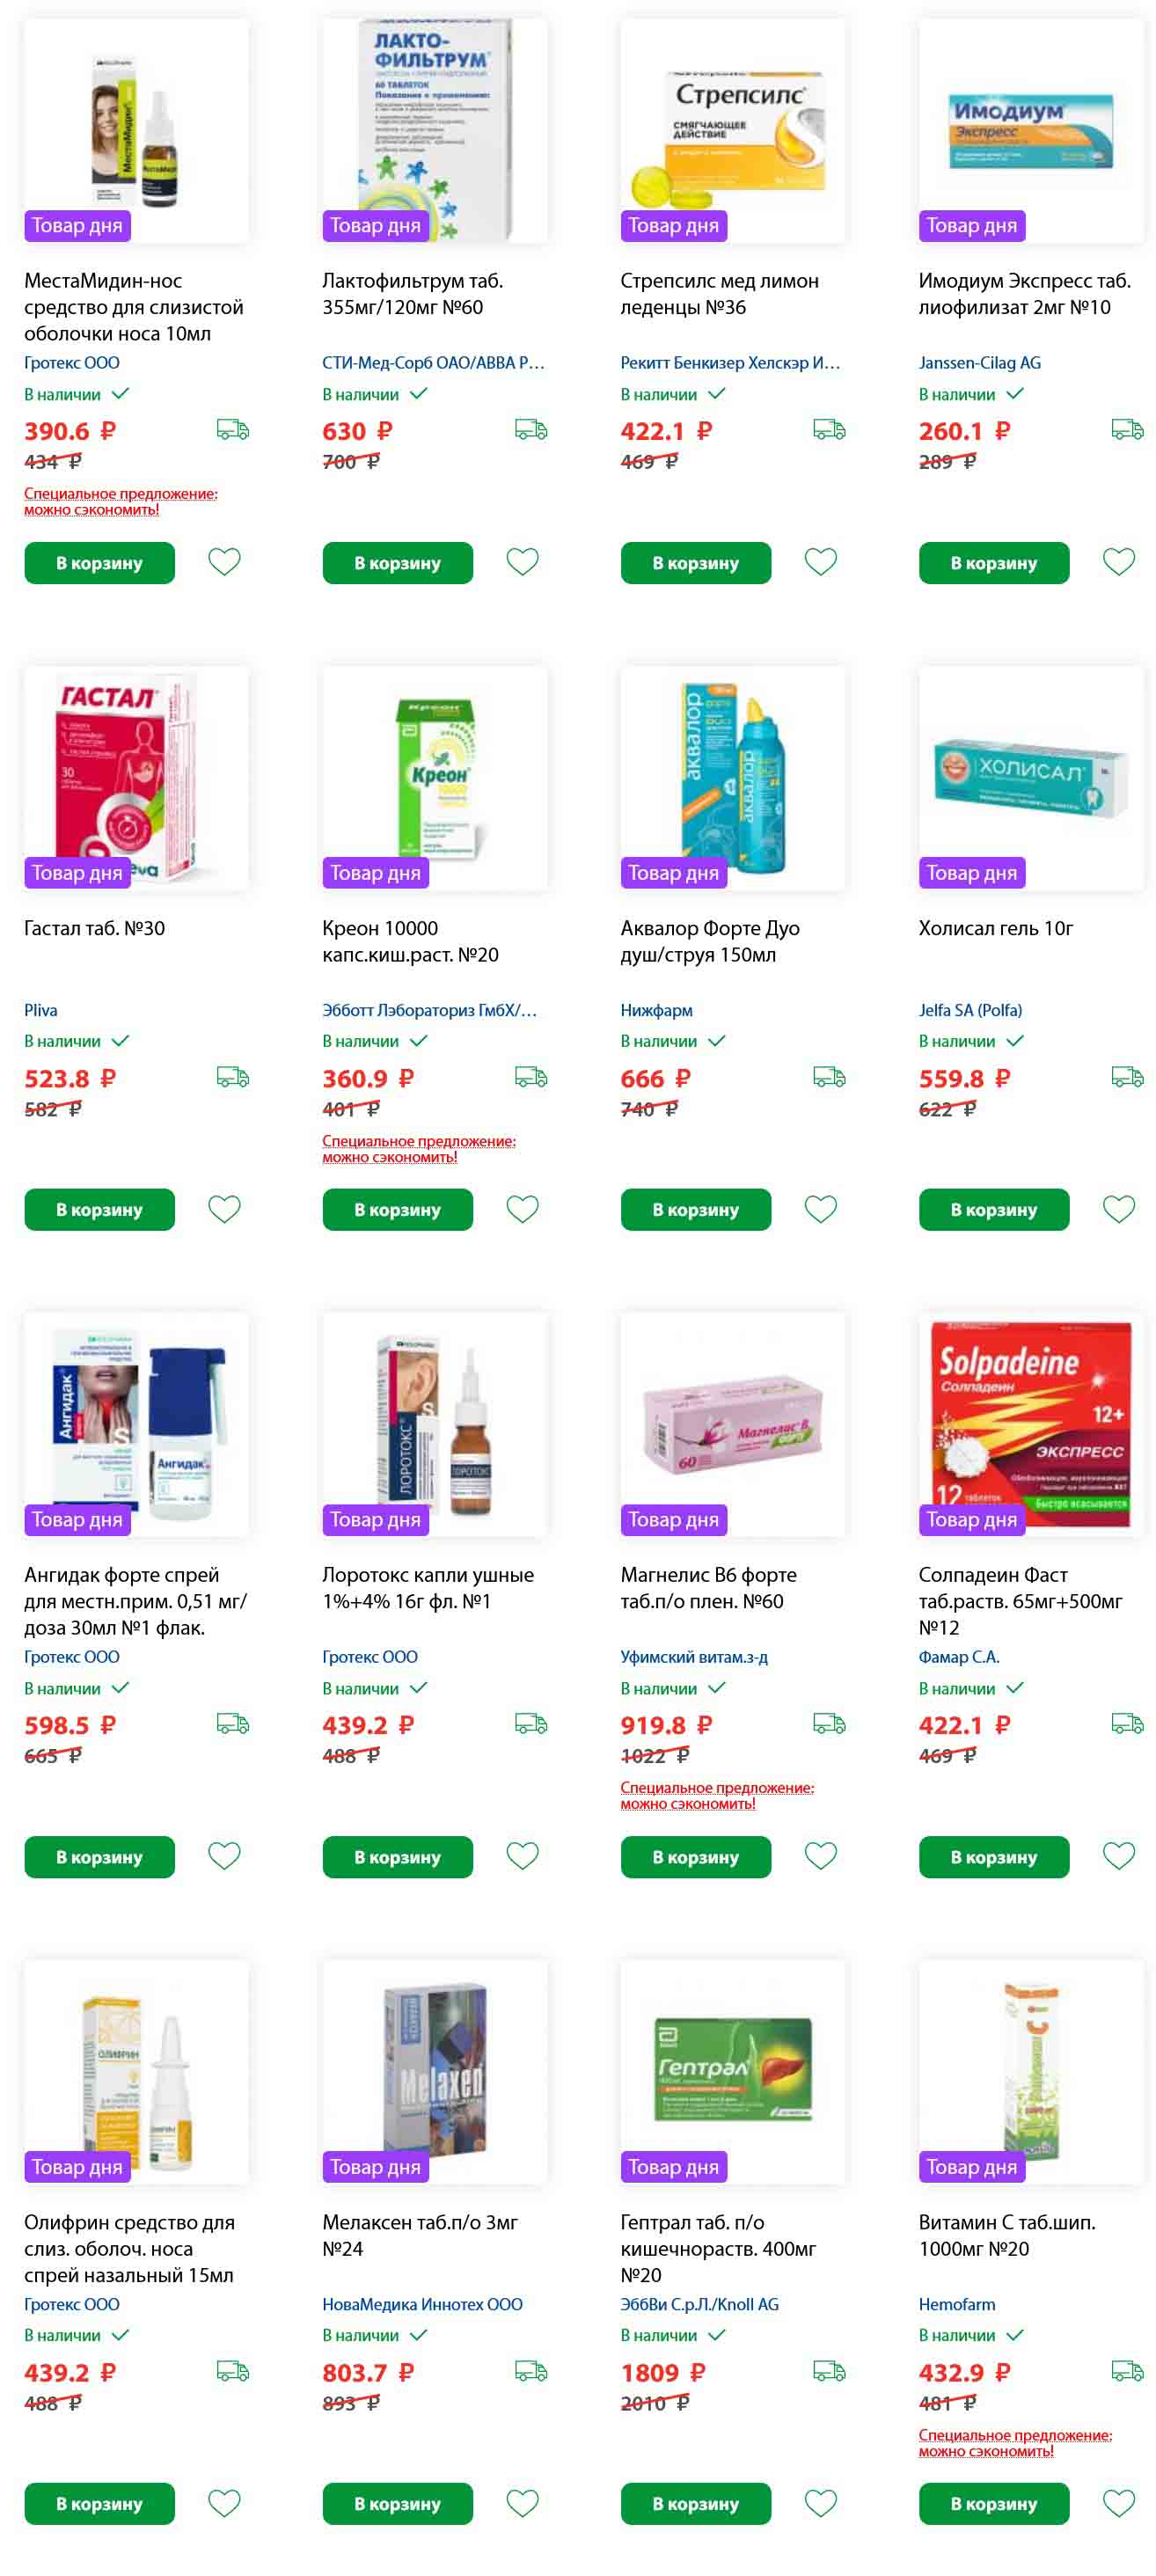Click delivery truck icon for Имодиум Экспресс
Viewport: 1156px width, 2576px height.
1127,430
